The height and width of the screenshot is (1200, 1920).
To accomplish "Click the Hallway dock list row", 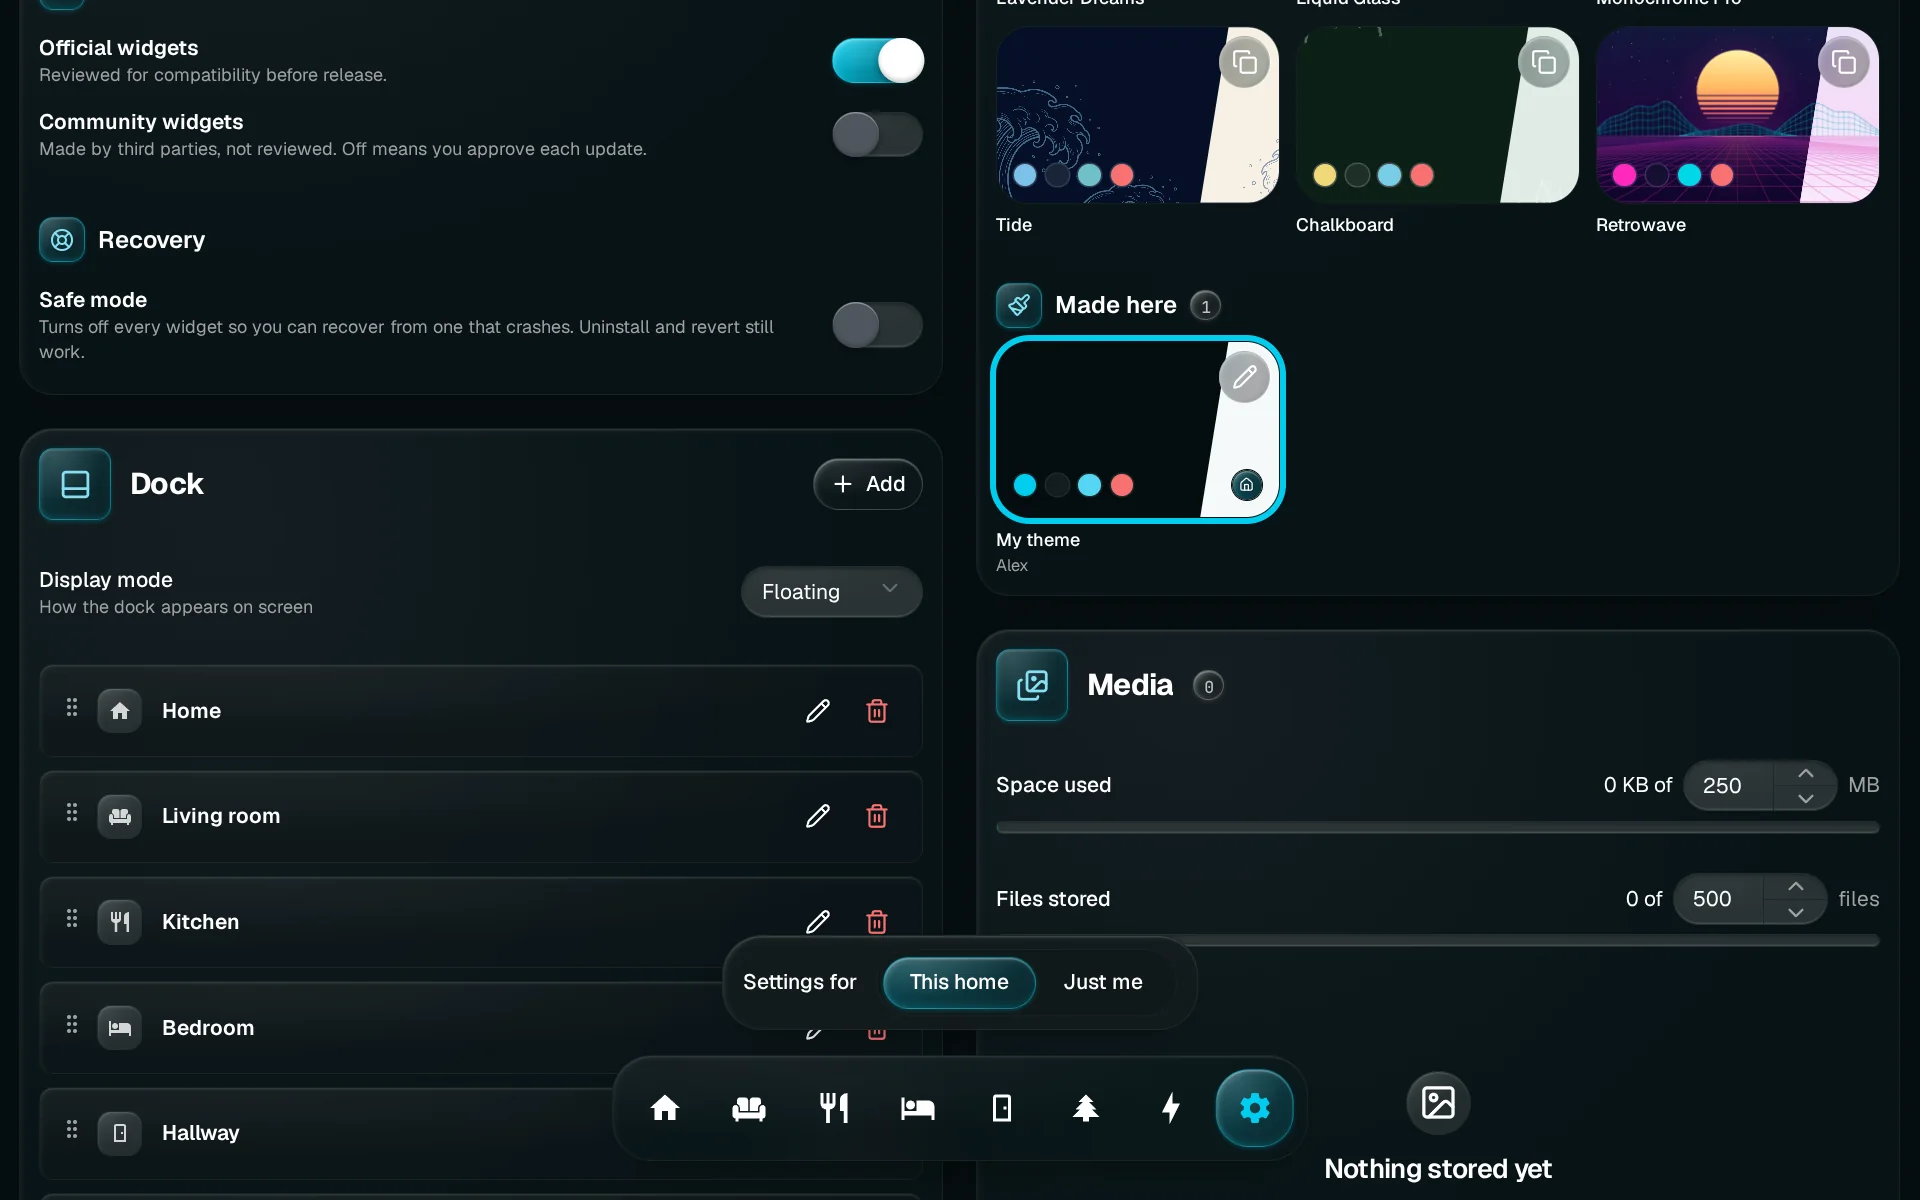I will 481,1133.
